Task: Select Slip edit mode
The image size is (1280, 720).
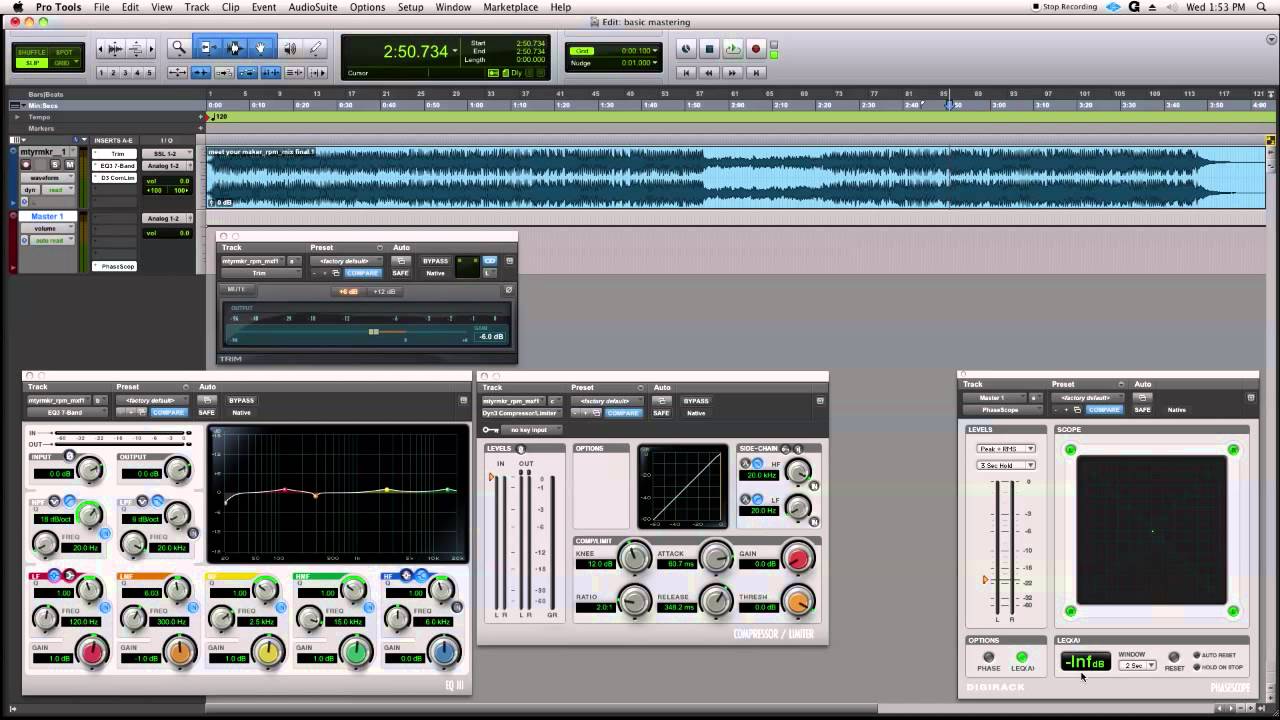Action: coord(31,63)
